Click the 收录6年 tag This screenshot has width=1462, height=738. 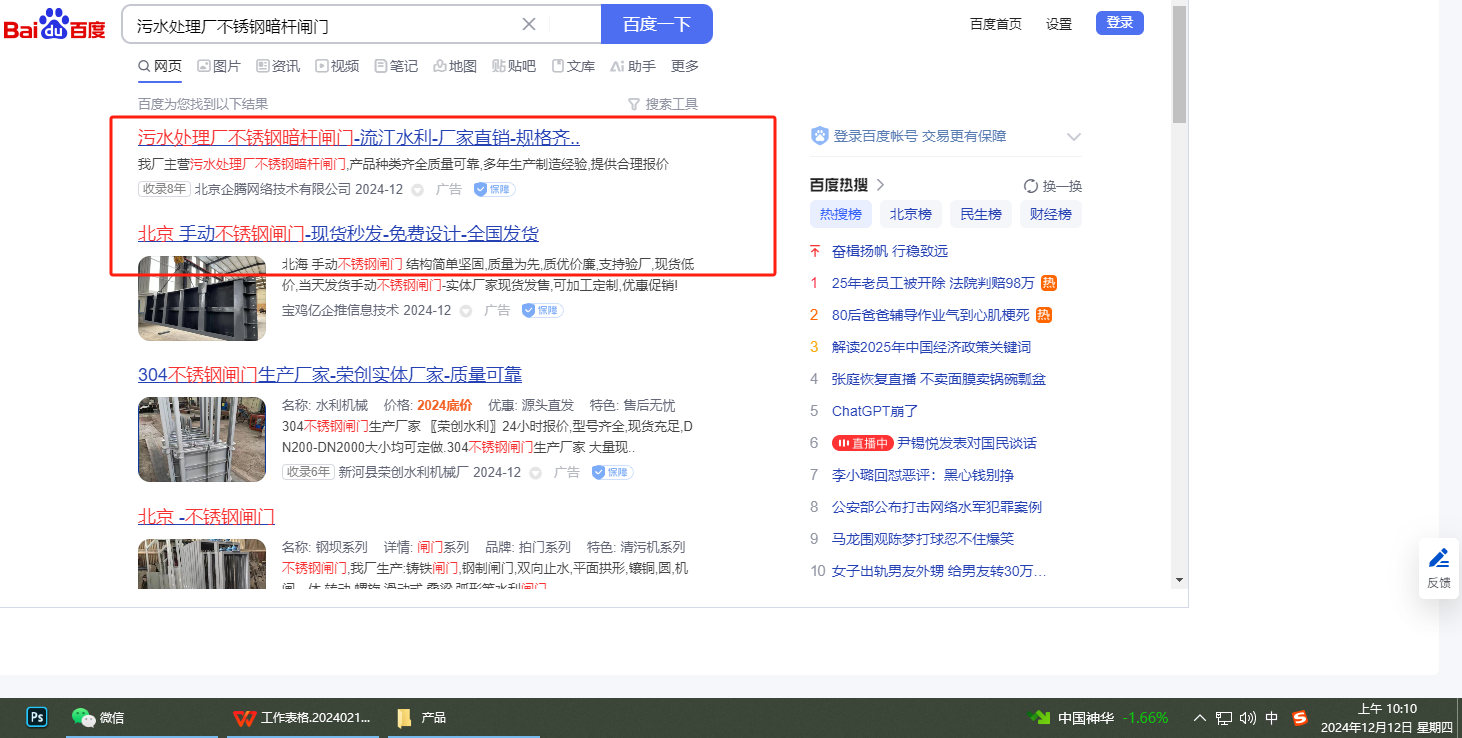[308, 472]
